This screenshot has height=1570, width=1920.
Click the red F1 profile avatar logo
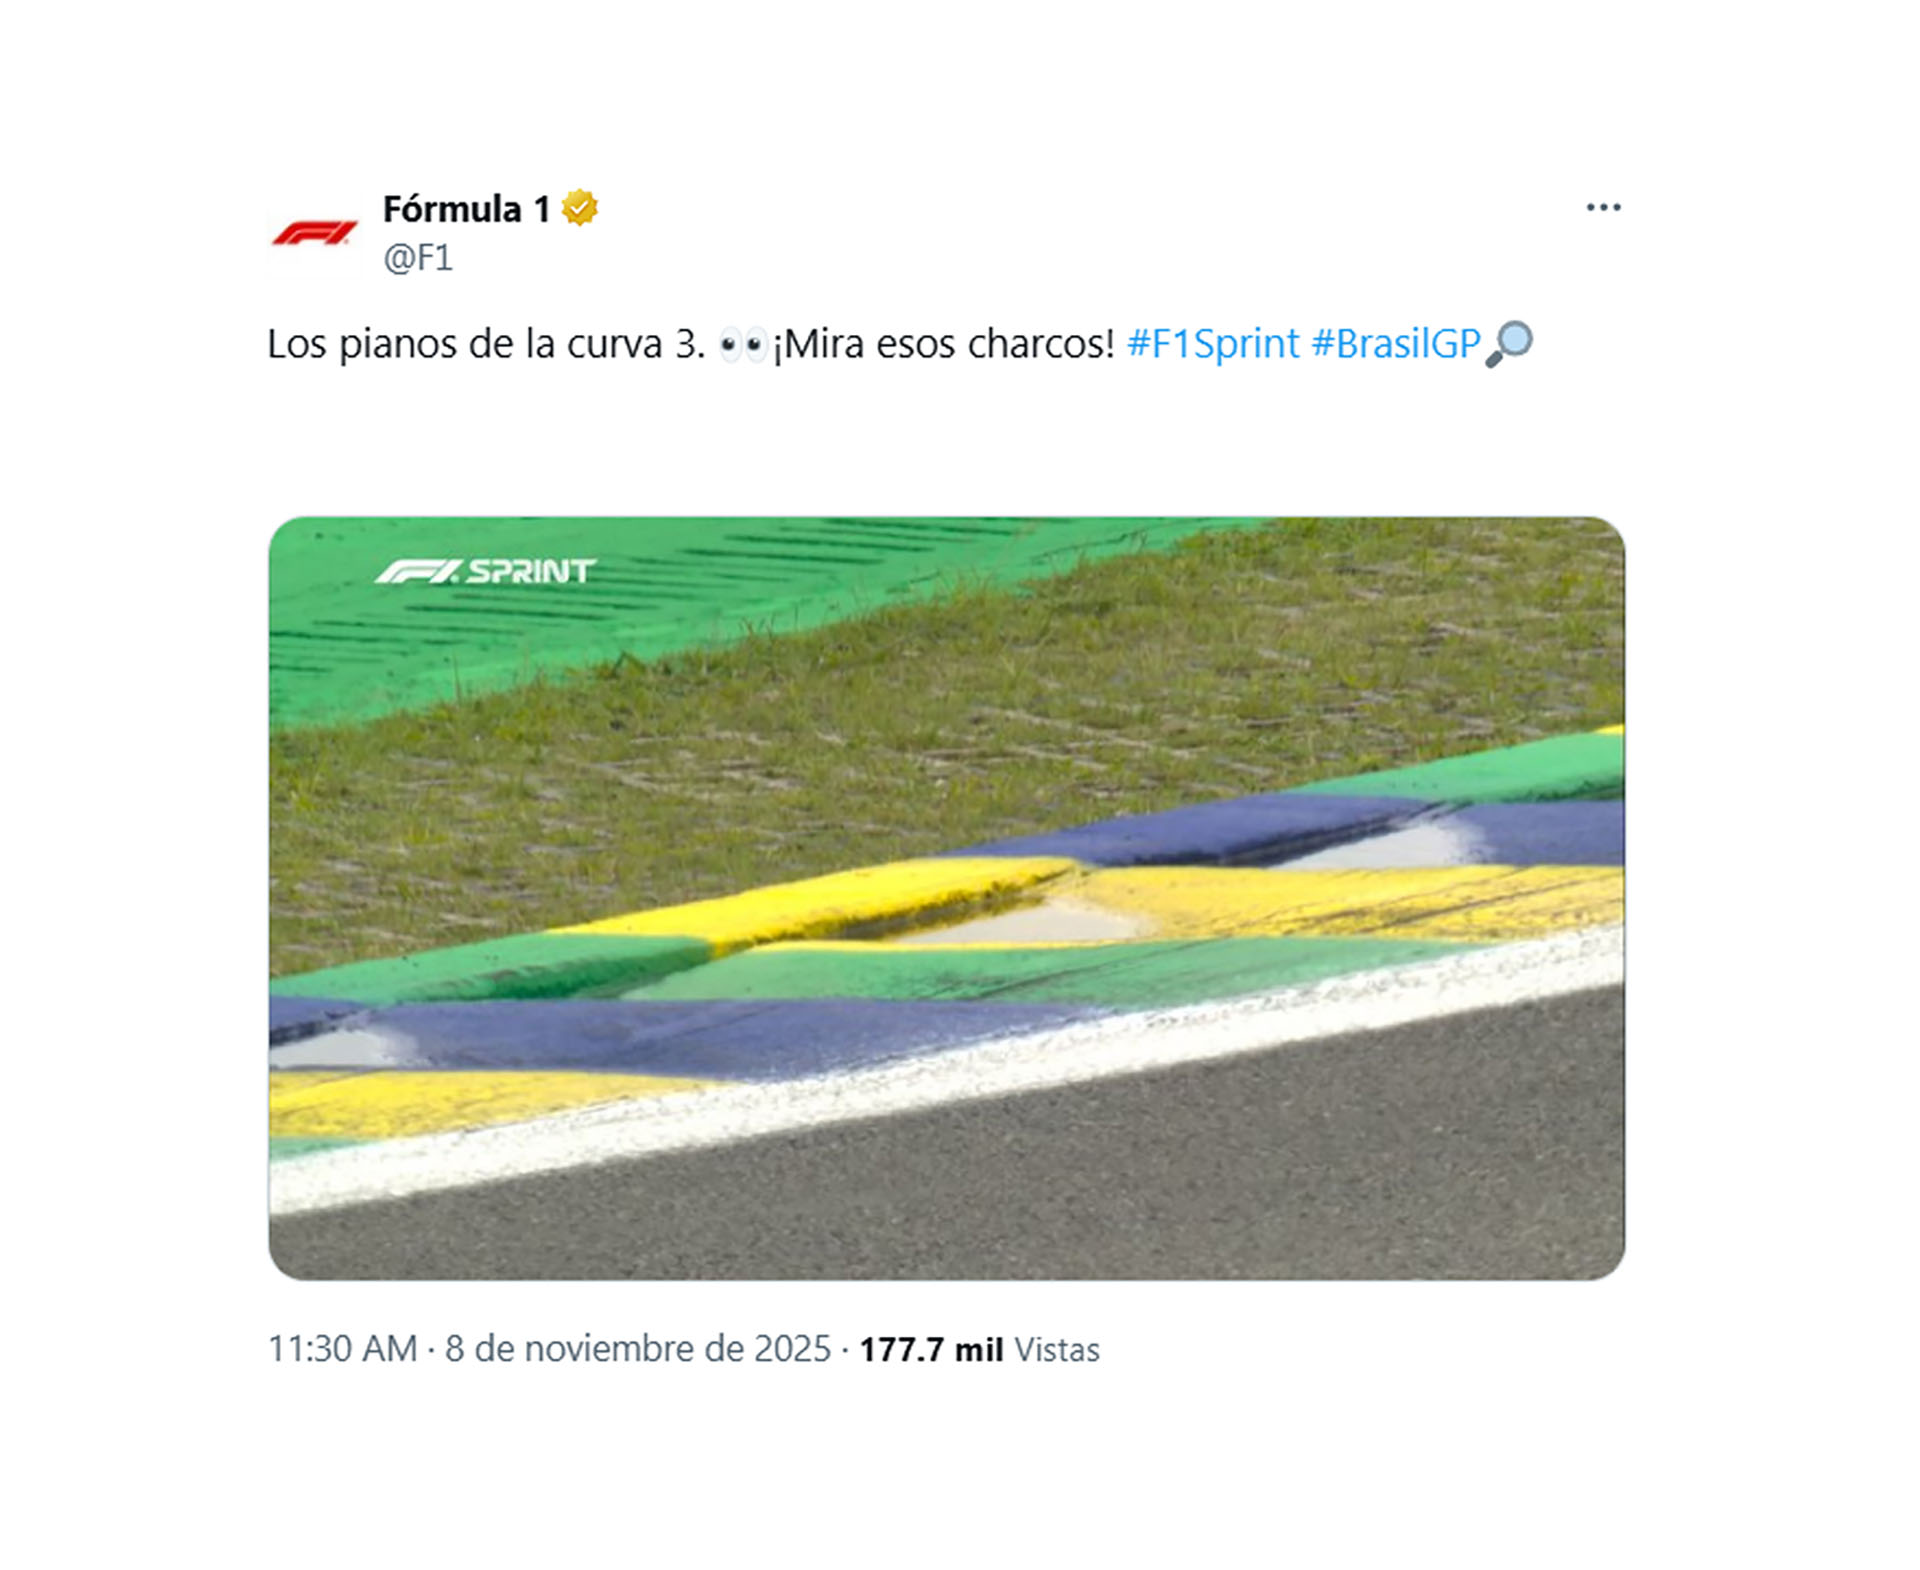(x=315, y=233)
